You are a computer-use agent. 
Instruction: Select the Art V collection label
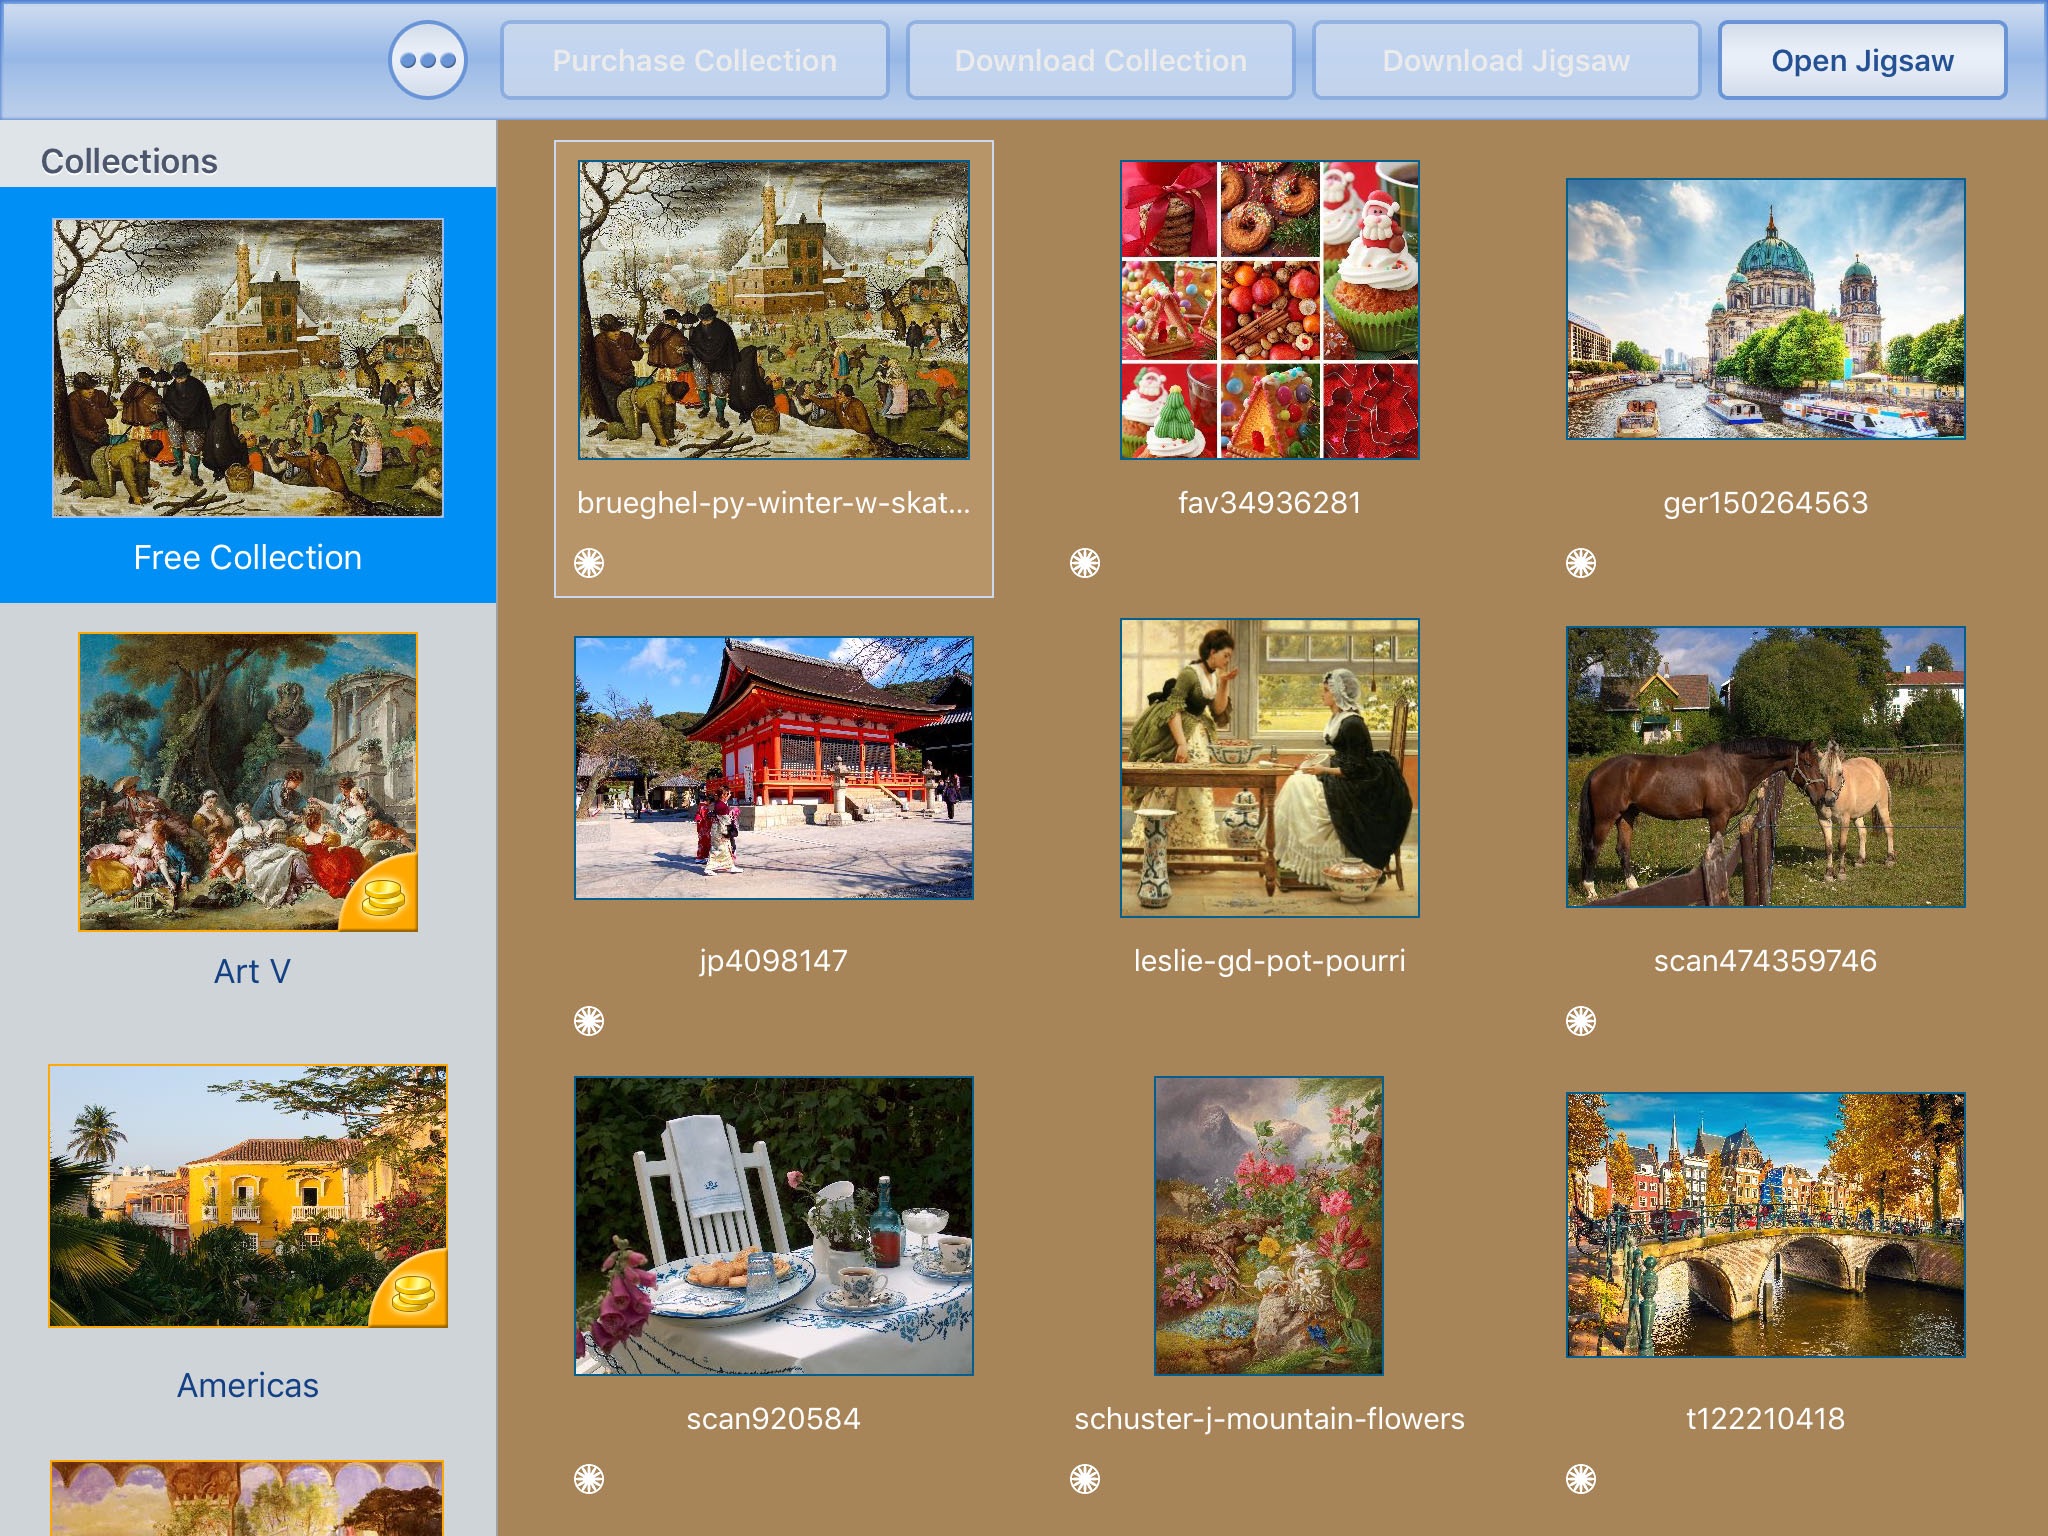pos(252,971)
